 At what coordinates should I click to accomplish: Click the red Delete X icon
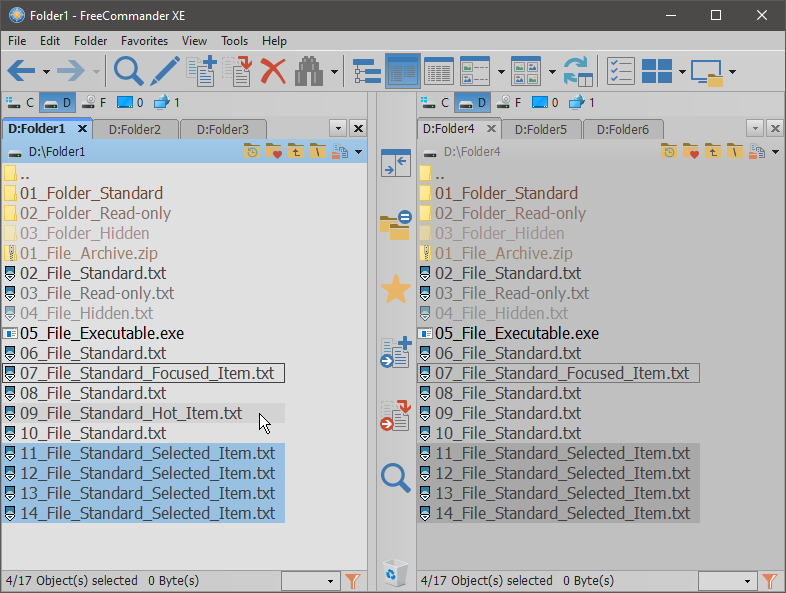click(273, 71)
